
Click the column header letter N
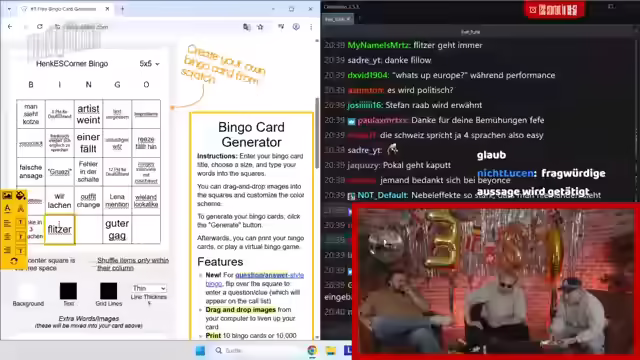pyautogui.click(x=88, y=85)
